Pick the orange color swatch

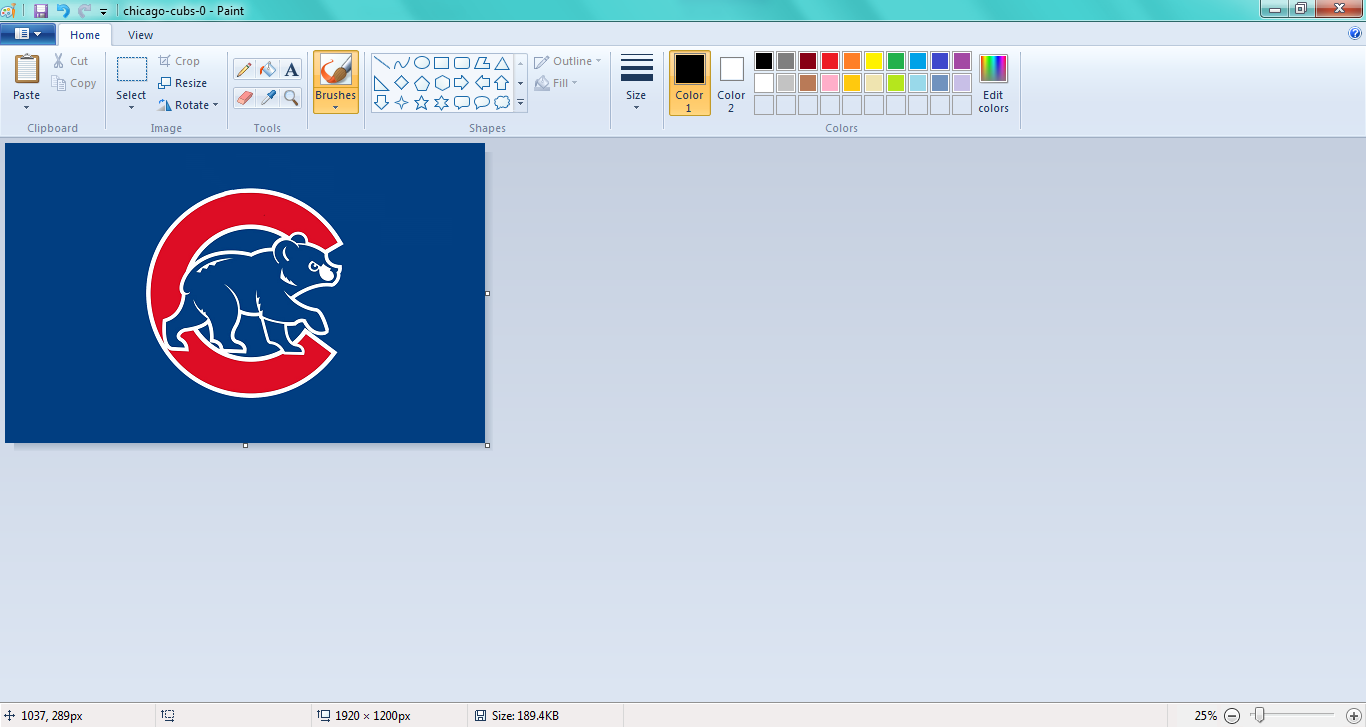click(x=852, y=61)
